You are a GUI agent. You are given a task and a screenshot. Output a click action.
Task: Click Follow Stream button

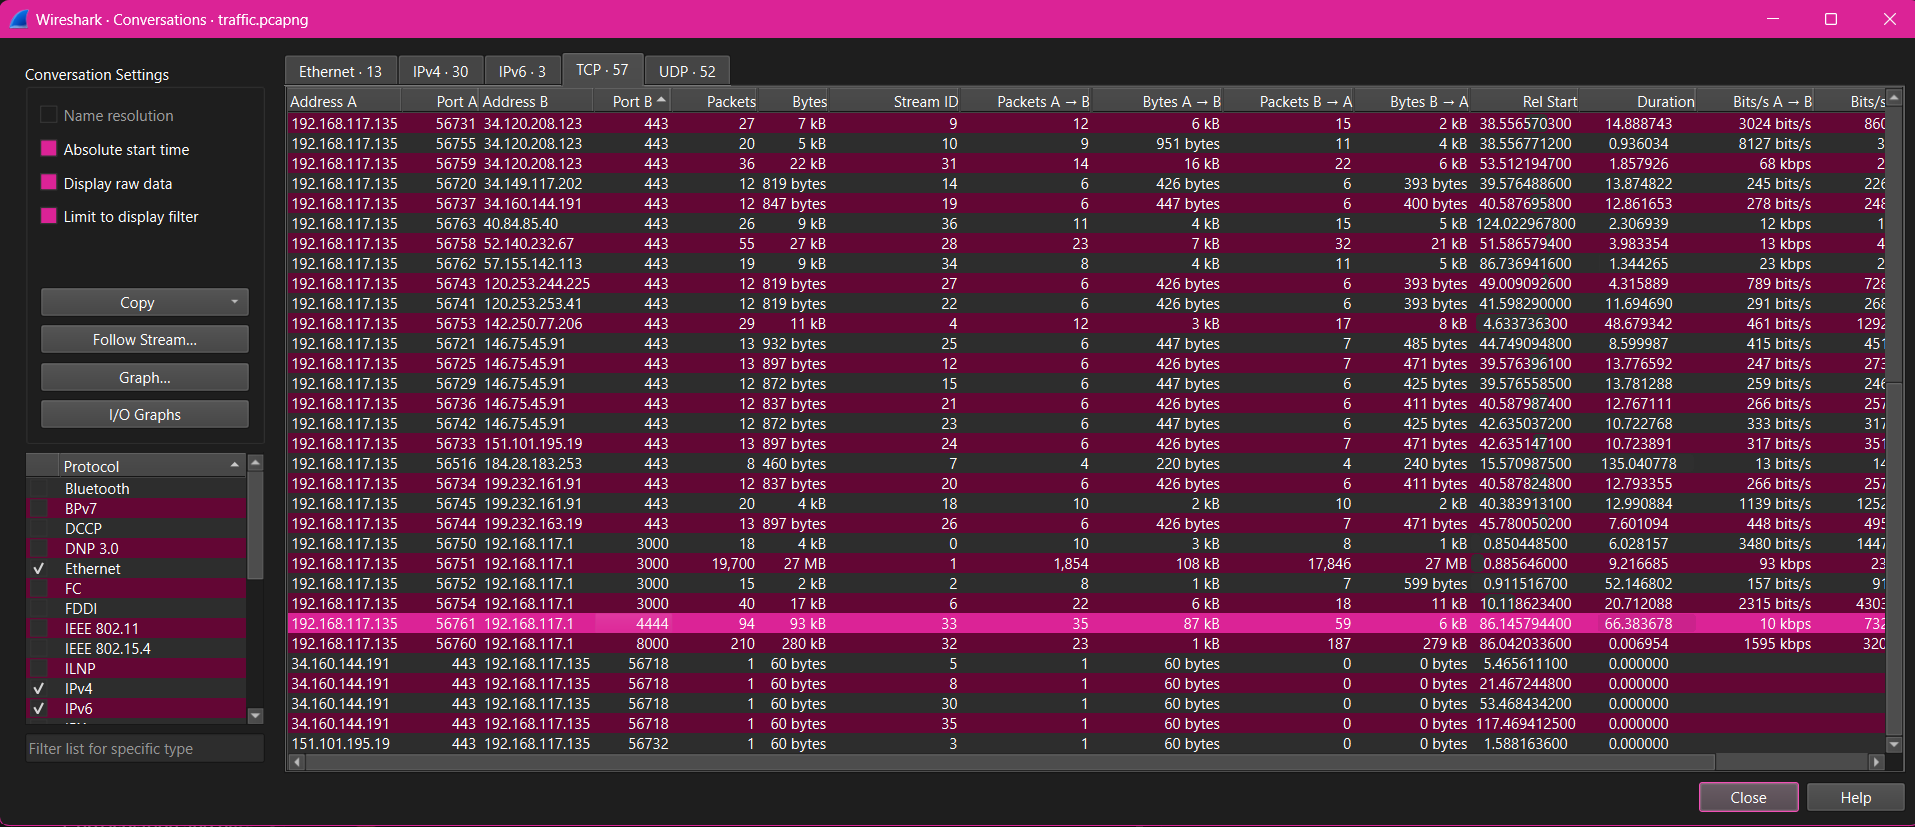coord(145,340)
